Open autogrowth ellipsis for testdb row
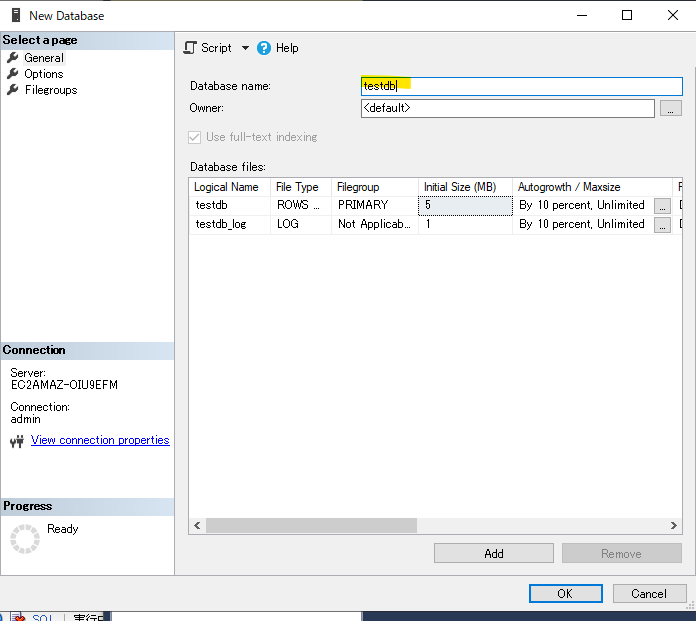This screenshot has height=621, width=696. pyautogui.click(x=662, y=206)
